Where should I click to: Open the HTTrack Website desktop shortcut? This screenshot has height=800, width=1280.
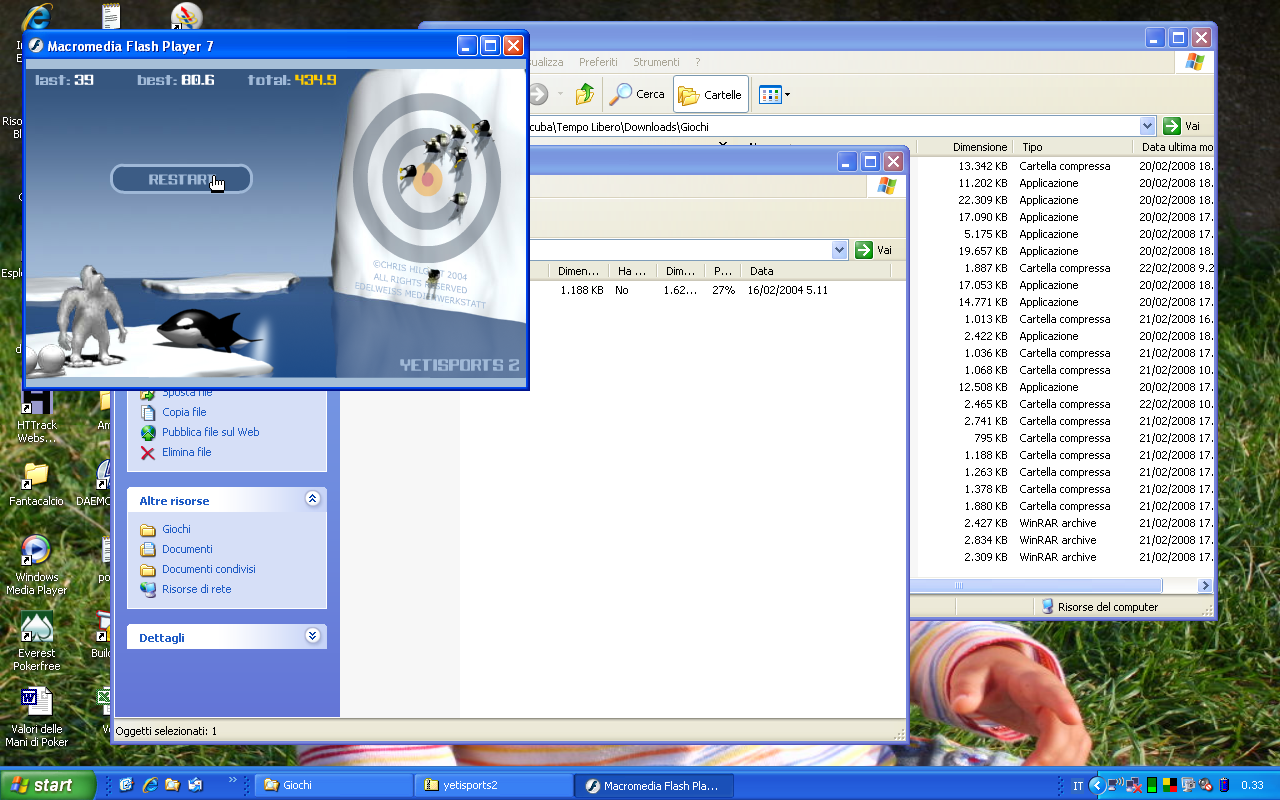(x=37, y=417)
